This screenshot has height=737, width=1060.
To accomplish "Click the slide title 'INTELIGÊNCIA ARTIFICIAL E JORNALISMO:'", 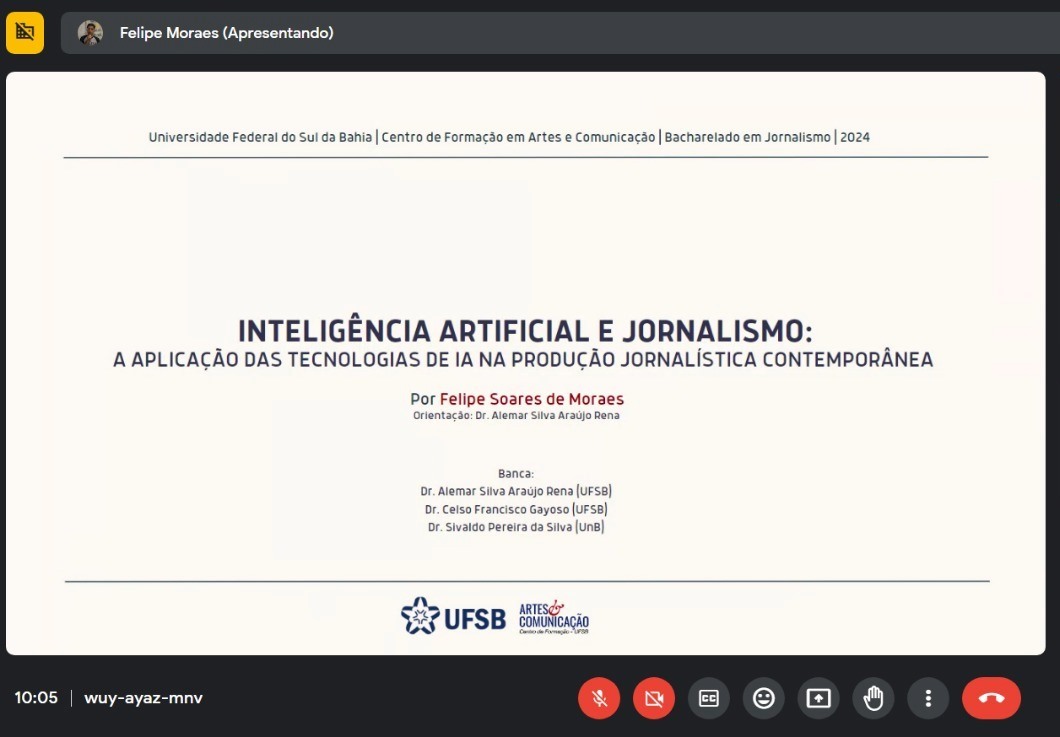I will pos(525,331).
